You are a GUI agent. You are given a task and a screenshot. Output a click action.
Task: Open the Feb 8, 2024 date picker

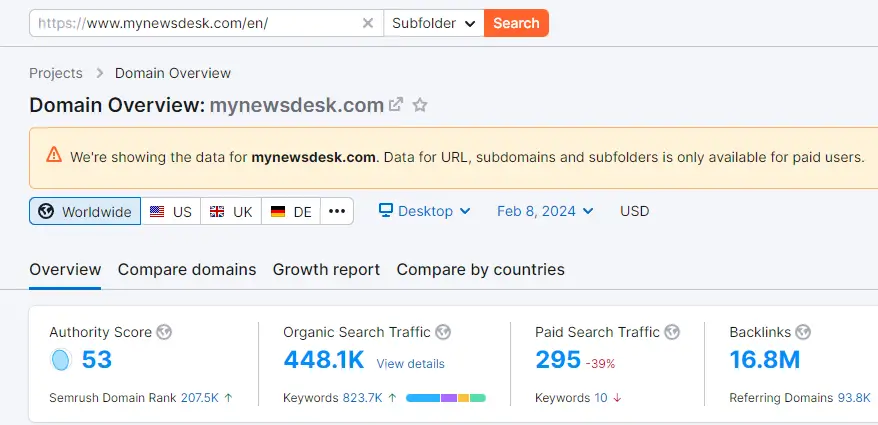[x=545, y=211]
